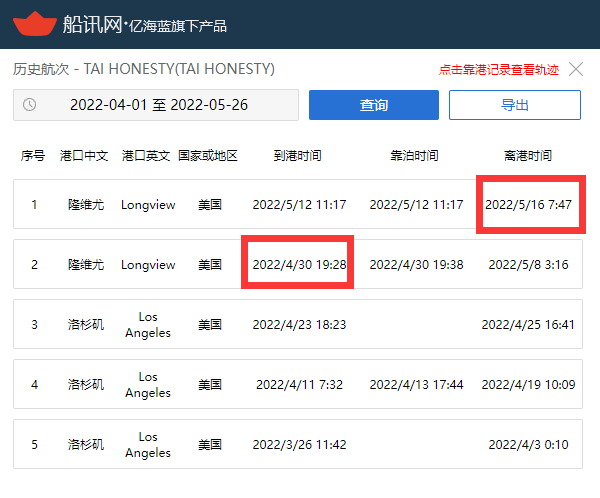Select Longview port name in row 2
The height and width of the screenshot is (498, 600).
click(148, 265)
